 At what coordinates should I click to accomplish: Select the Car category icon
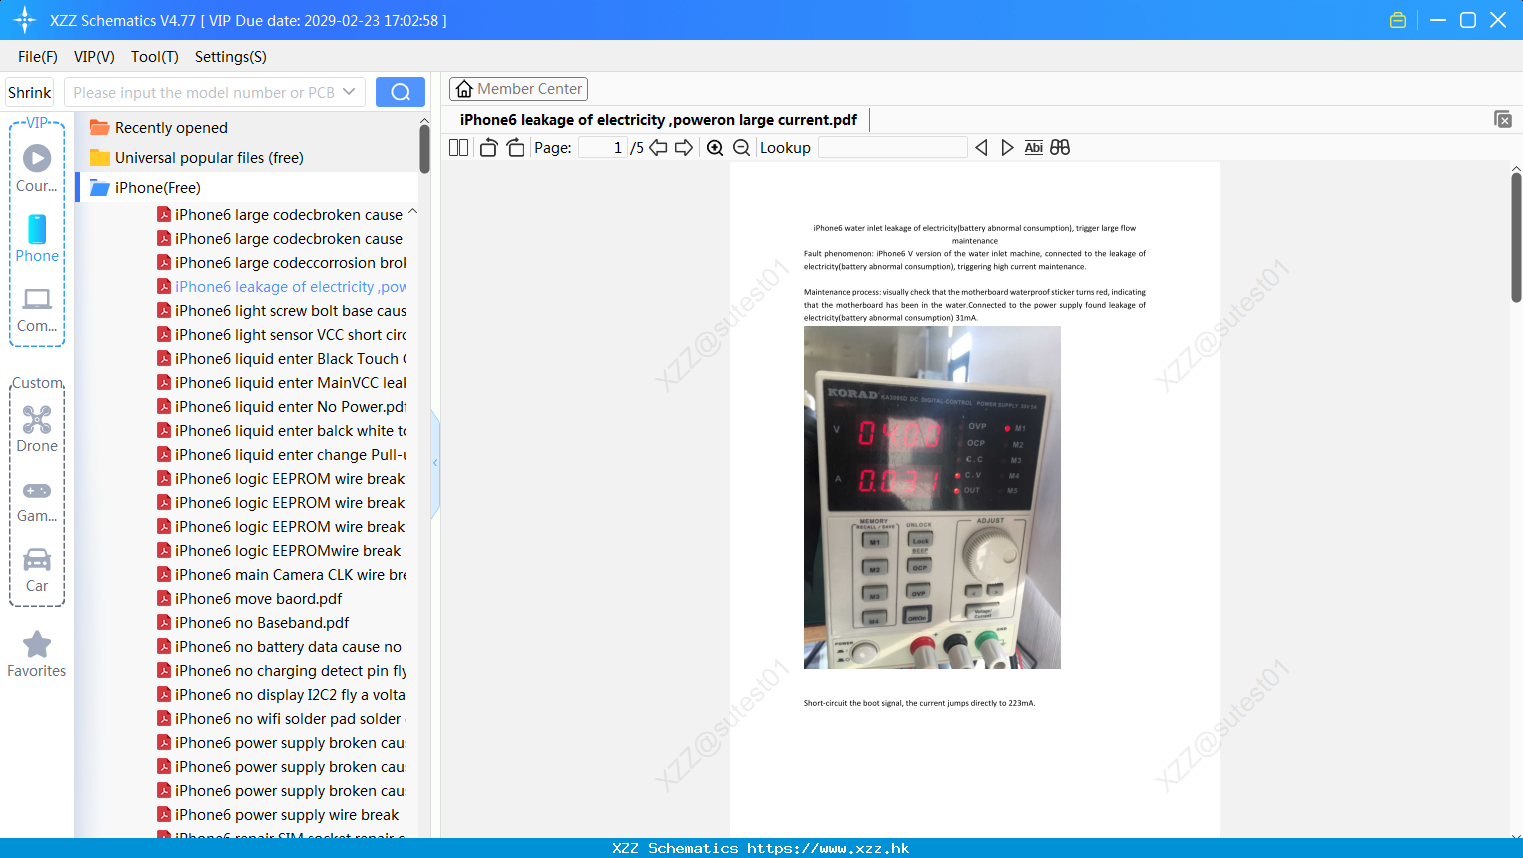37,570
